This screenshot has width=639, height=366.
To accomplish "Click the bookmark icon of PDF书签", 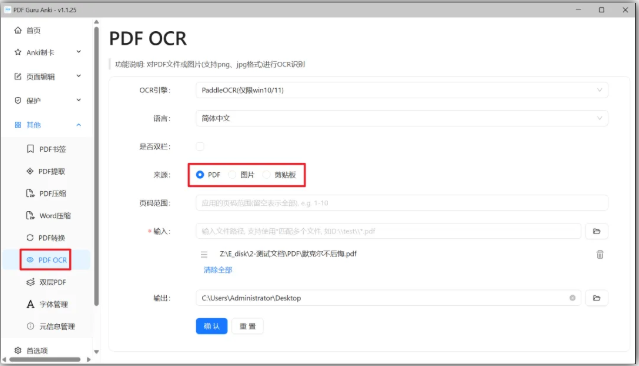I will pos(30,149).
